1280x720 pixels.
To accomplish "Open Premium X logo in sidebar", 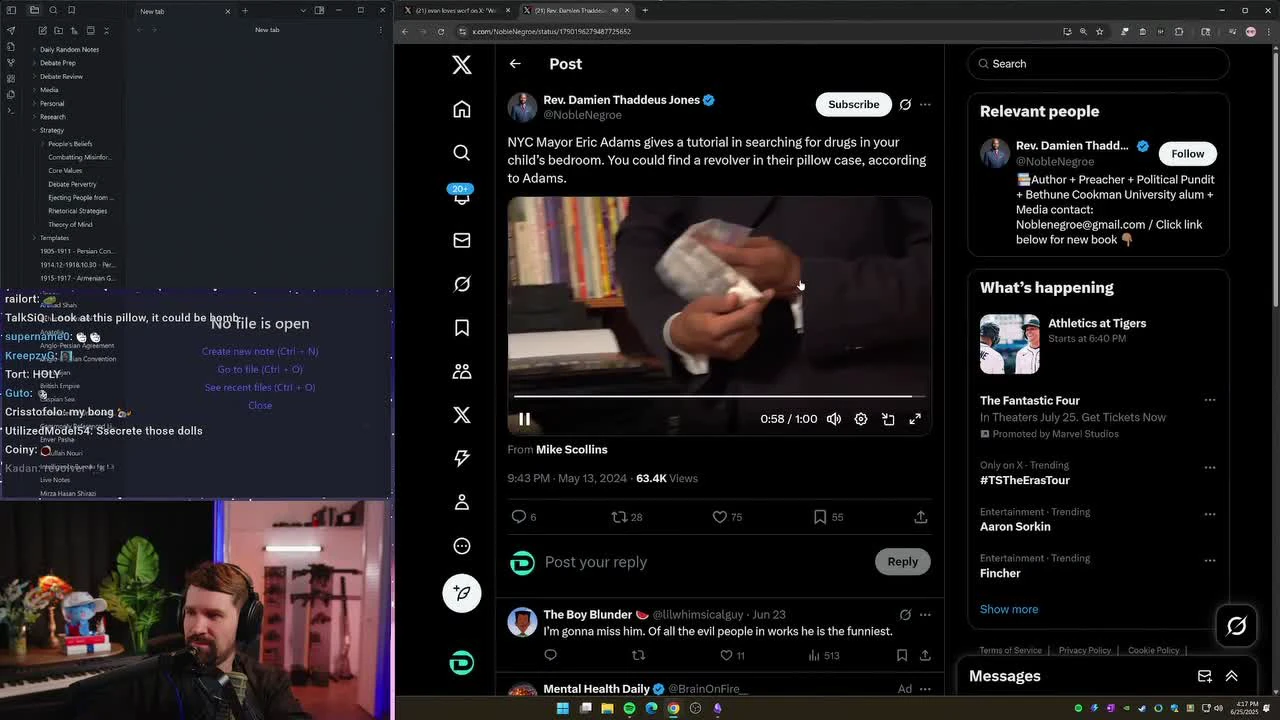I will 461,415.
